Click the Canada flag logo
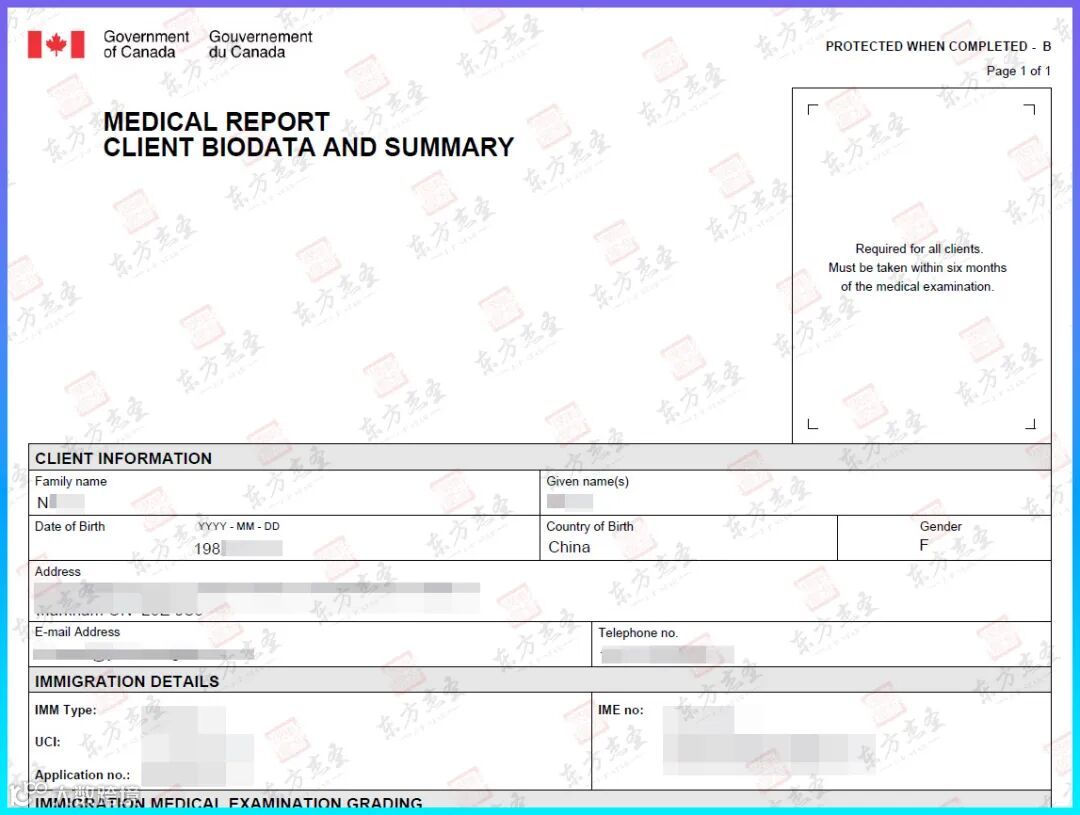This screenshot has height=815, width=1080. pyautogui.click(x=56, y=45)
